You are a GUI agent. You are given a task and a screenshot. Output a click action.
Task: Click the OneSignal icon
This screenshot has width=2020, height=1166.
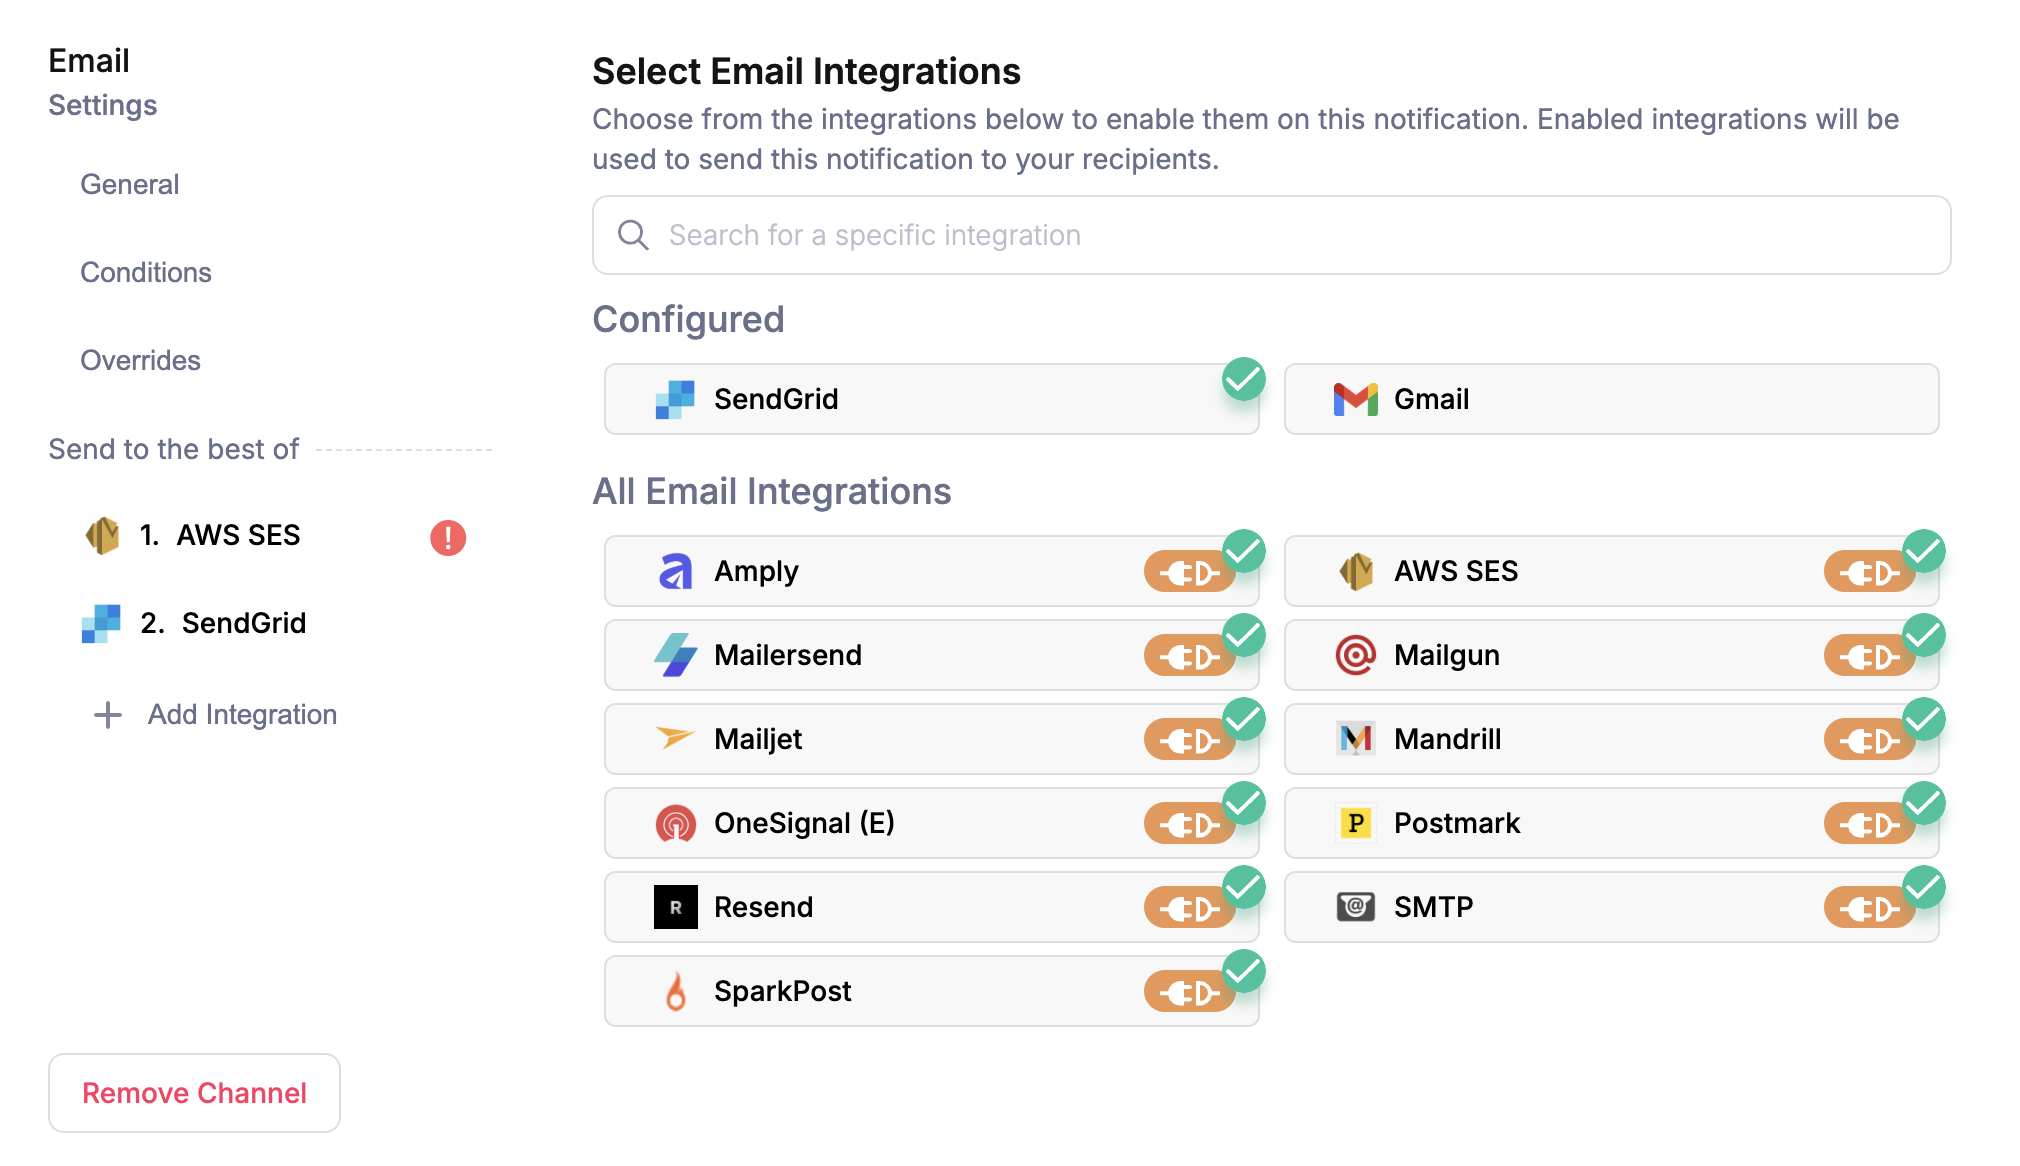tap(677, 823)
